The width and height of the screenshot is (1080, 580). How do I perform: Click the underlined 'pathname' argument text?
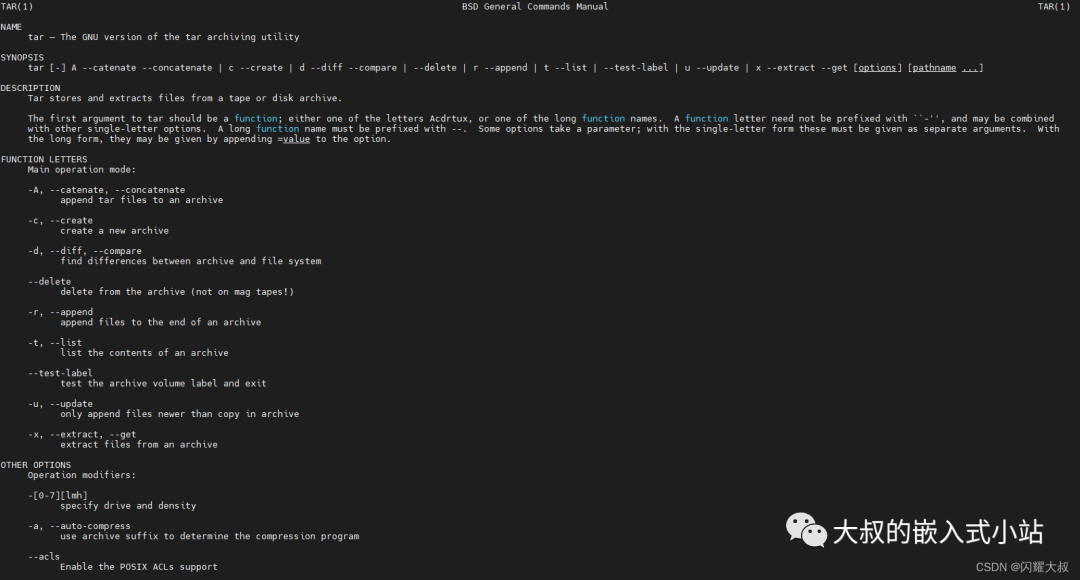click(x=934, y=68)
